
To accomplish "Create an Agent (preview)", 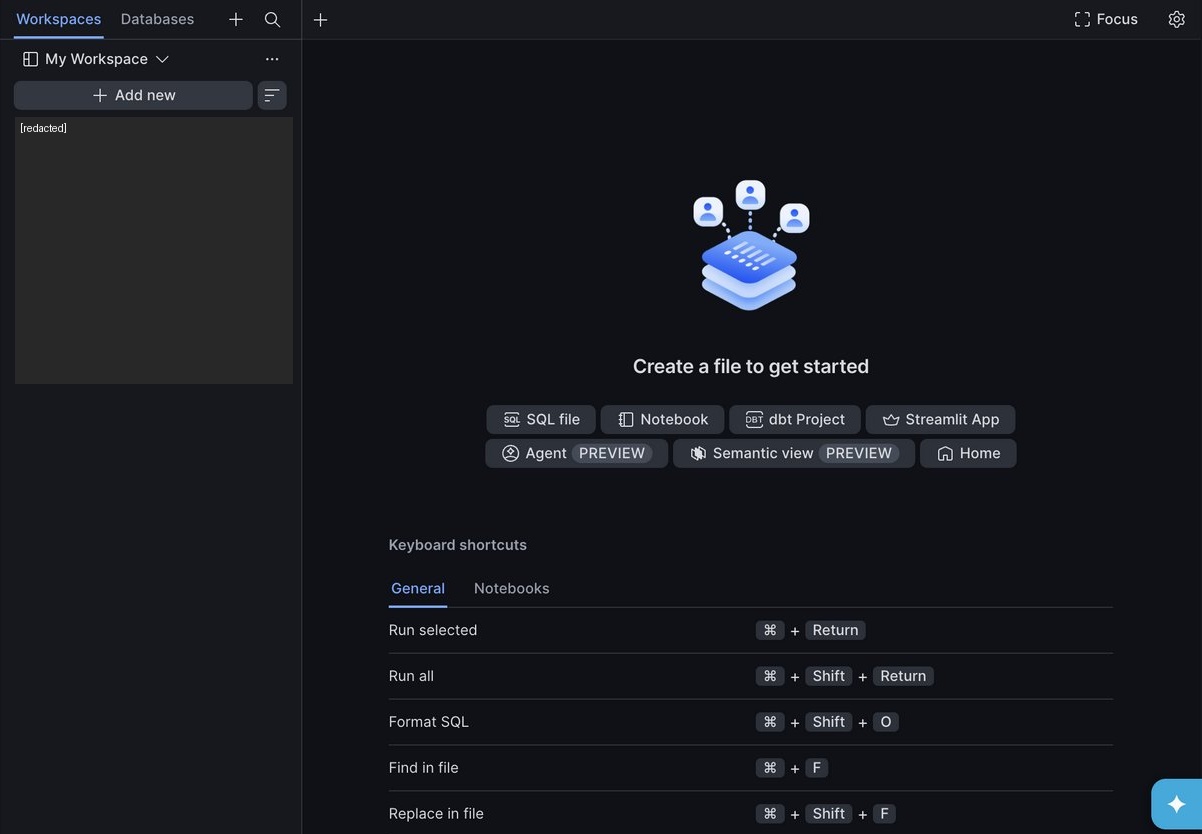I will pyautogui.click(x=577, y=453).
